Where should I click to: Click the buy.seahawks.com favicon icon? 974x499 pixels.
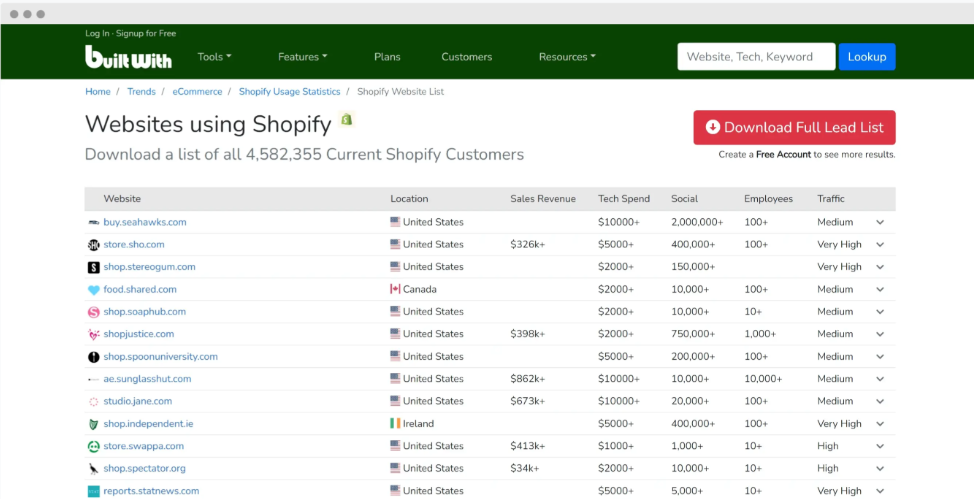click(x=94, y=222)
